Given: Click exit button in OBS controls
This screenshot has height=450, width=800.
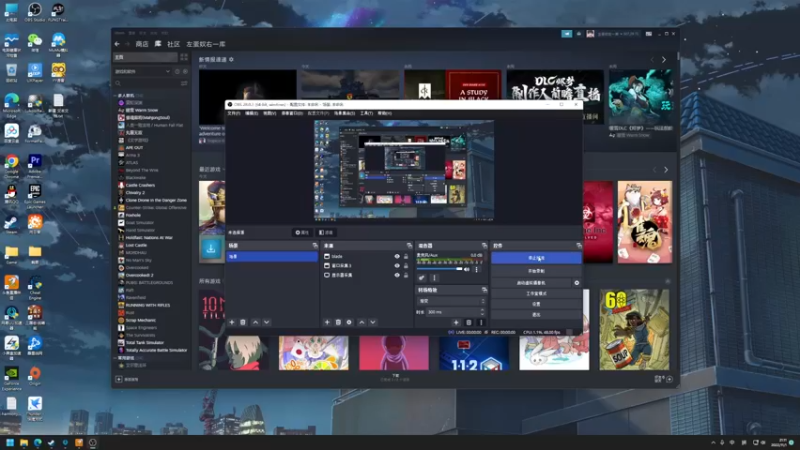Looking at the screenshot, I should tap(536, 315).
